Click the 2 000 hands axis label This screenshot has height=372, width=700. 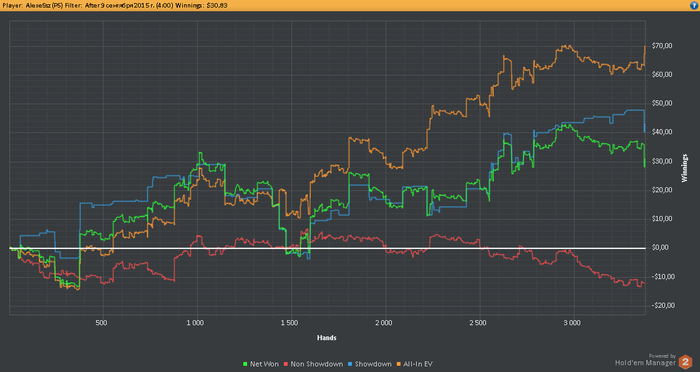click(383, 323)
